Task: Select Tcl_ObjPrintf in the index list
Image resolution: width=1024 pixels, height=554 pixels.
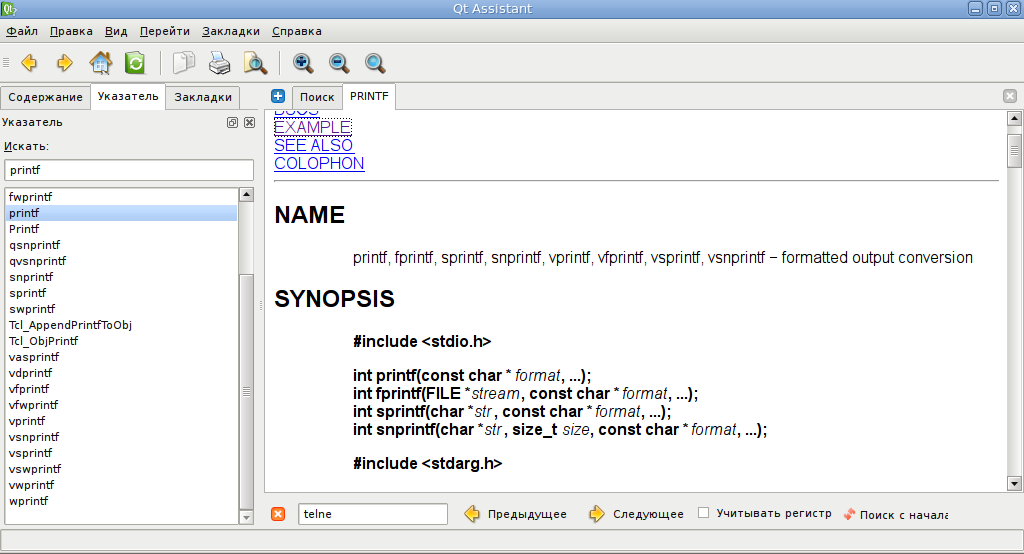Action: point(121,341)
